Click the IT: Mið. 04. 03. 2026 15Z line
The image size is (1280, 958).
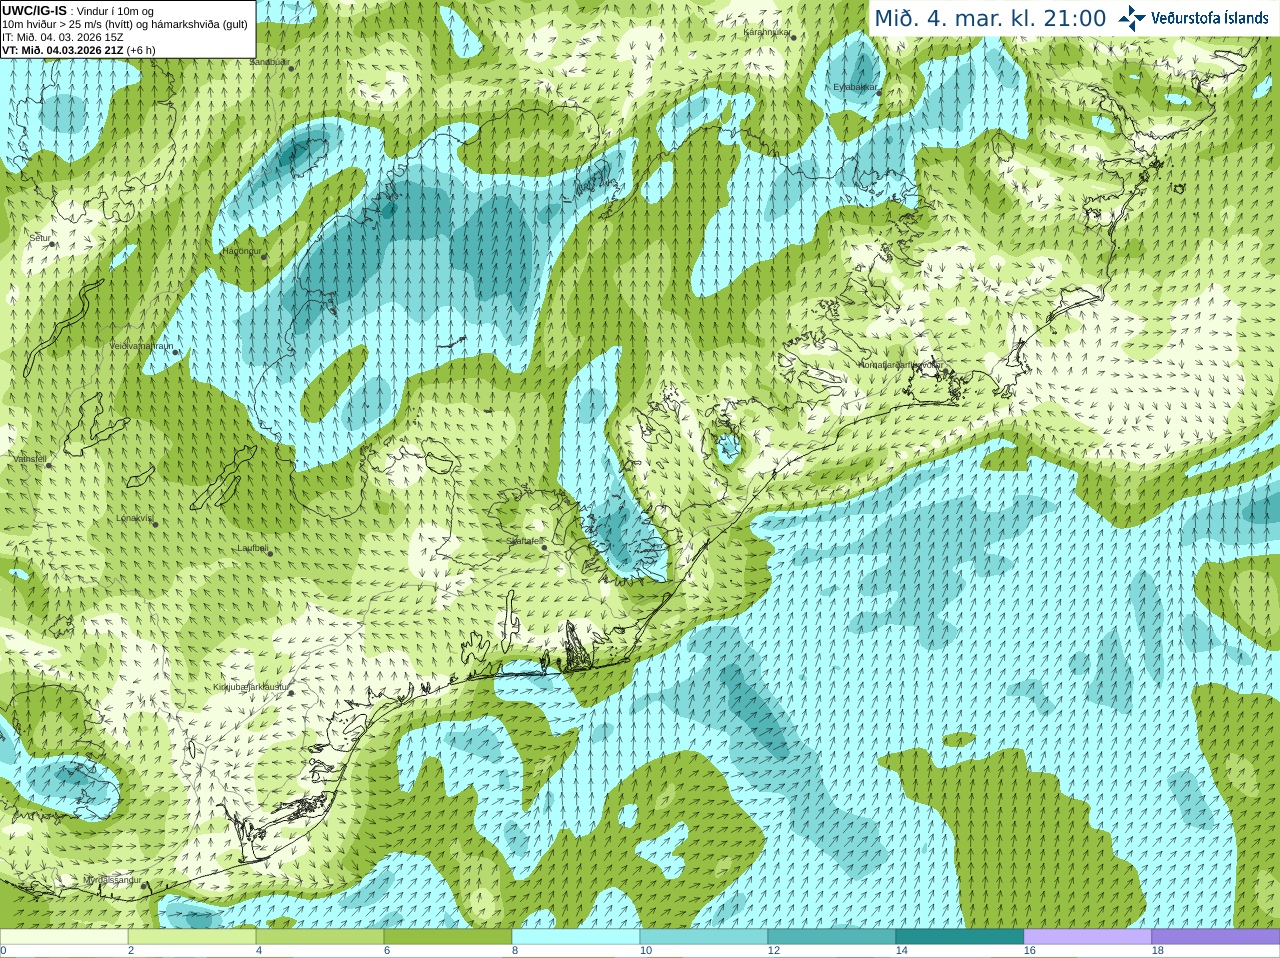pos(63,37)
